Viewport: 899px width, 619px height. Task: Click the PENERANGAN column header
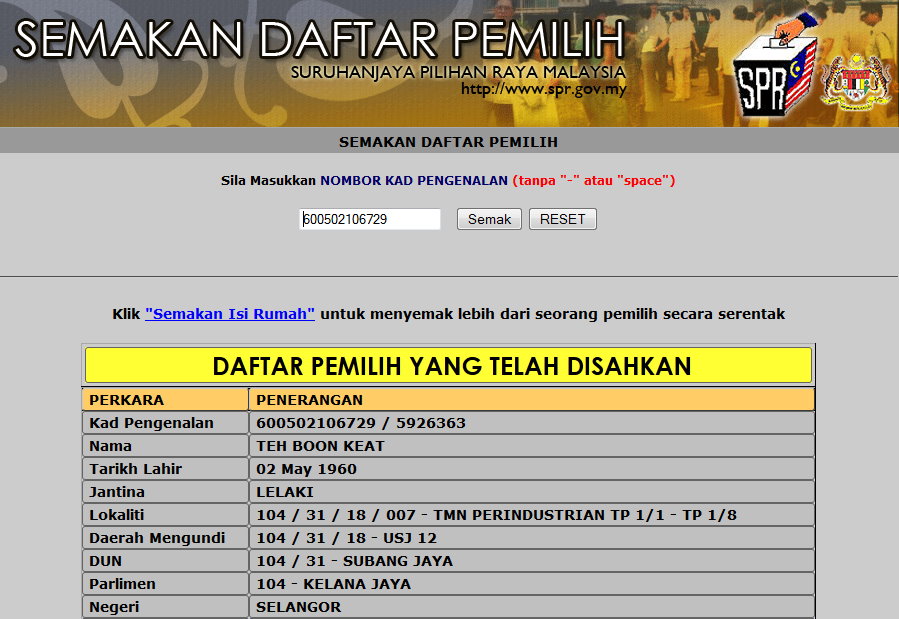[x=532, y=399]
